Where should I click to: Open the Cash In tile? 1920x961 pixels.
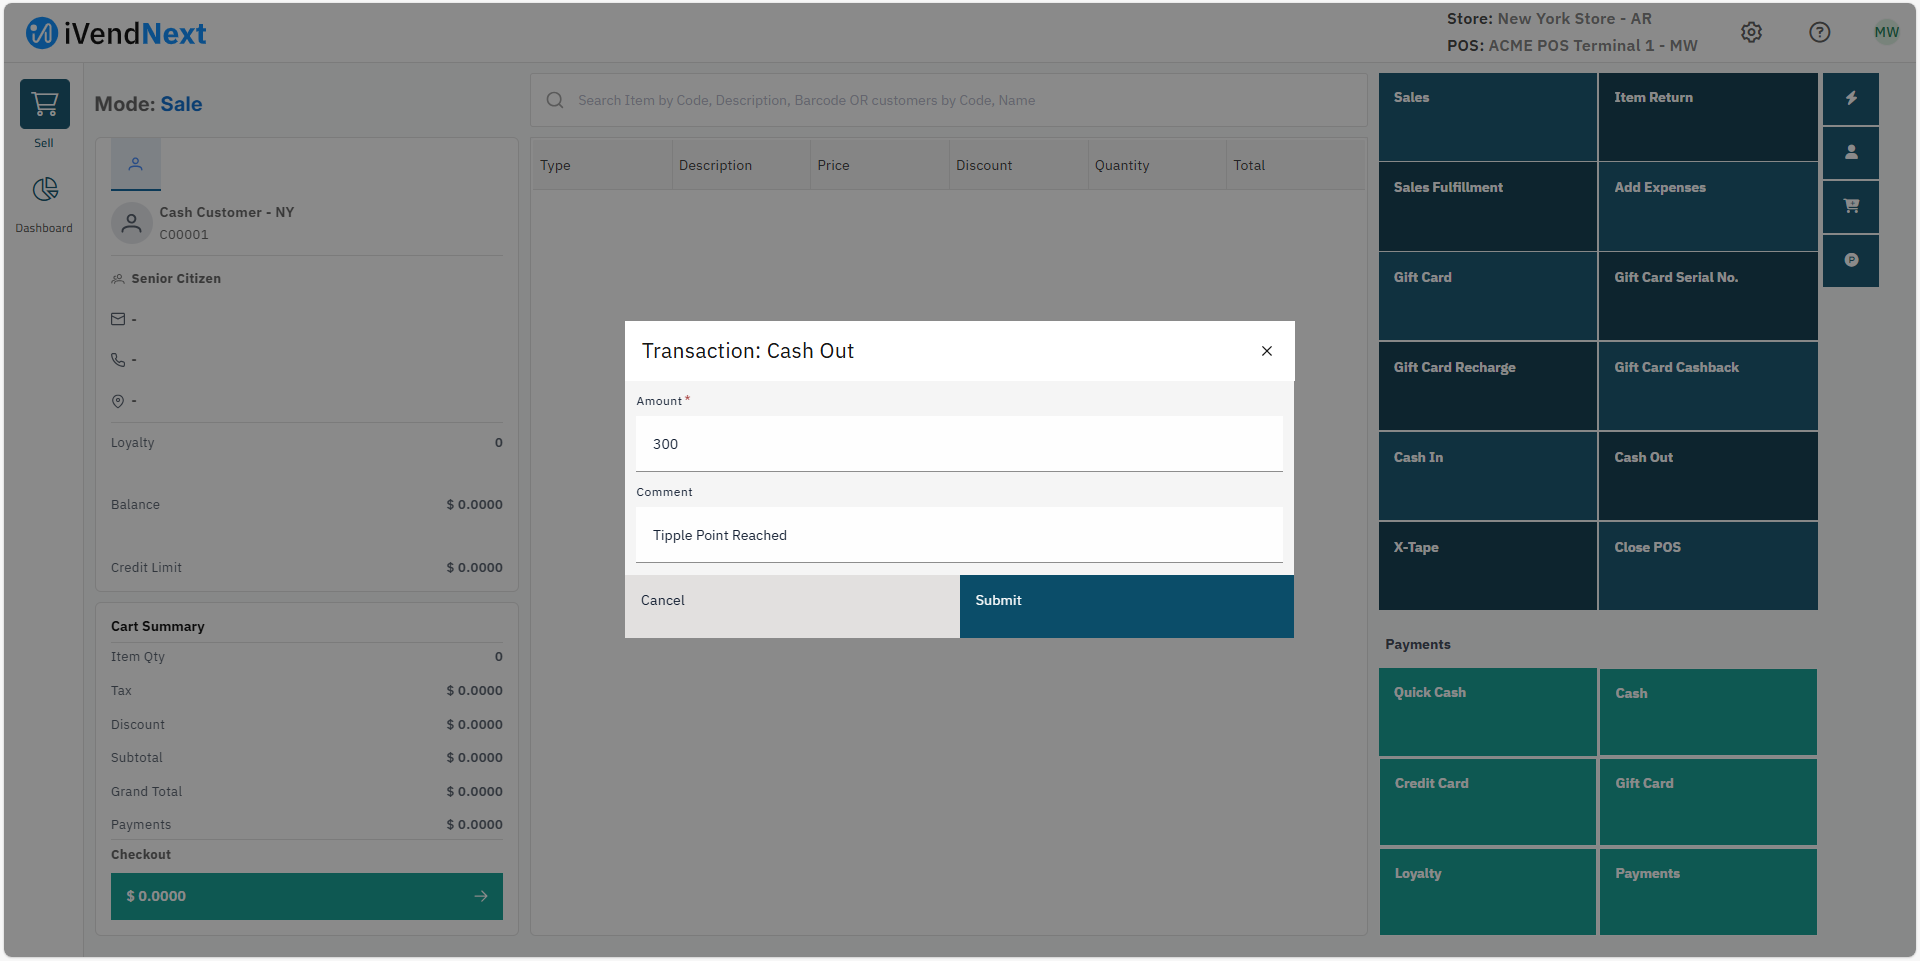(x=1488, y=477)
